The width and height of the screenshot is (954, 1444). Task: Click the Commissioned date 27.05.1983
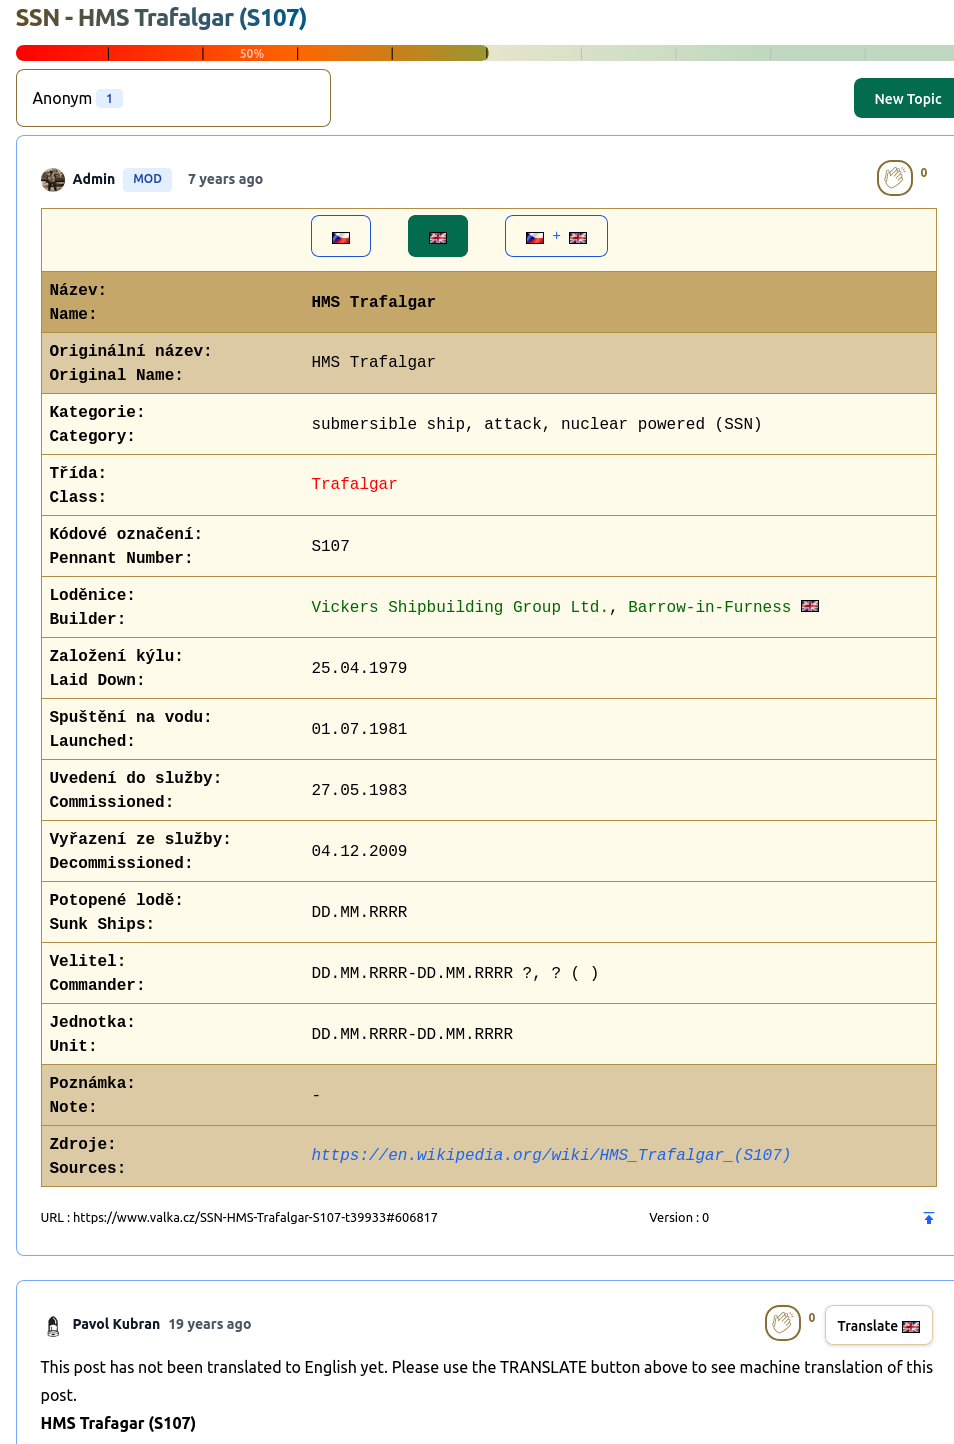pyautogui.click(x=359, y=790)
